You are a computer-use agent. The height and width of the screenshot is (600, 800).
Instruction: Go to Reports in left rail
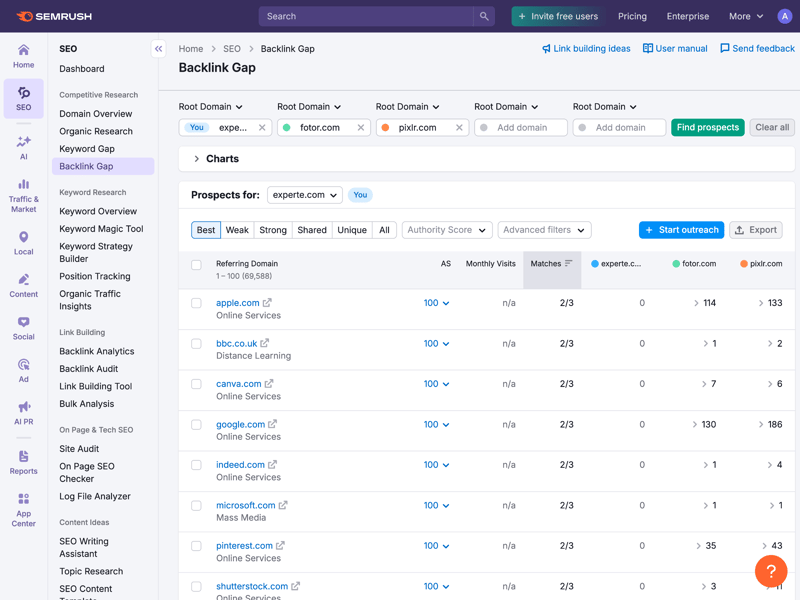[x=23, y=462]
